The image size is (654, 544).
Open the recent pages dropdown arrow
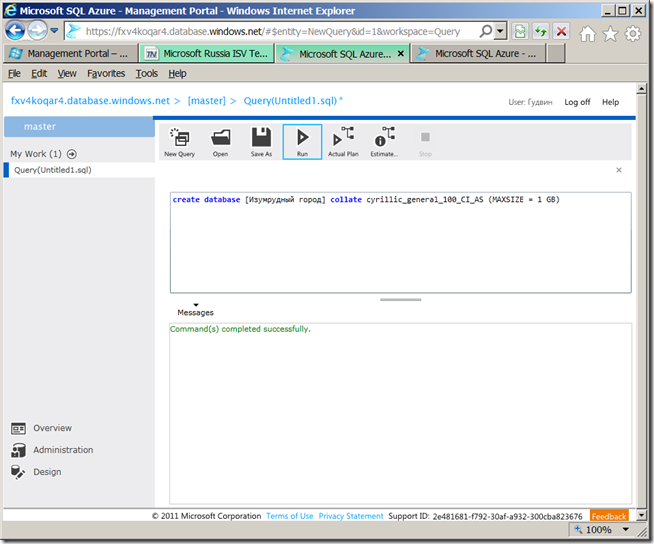(x=54, y=30)
